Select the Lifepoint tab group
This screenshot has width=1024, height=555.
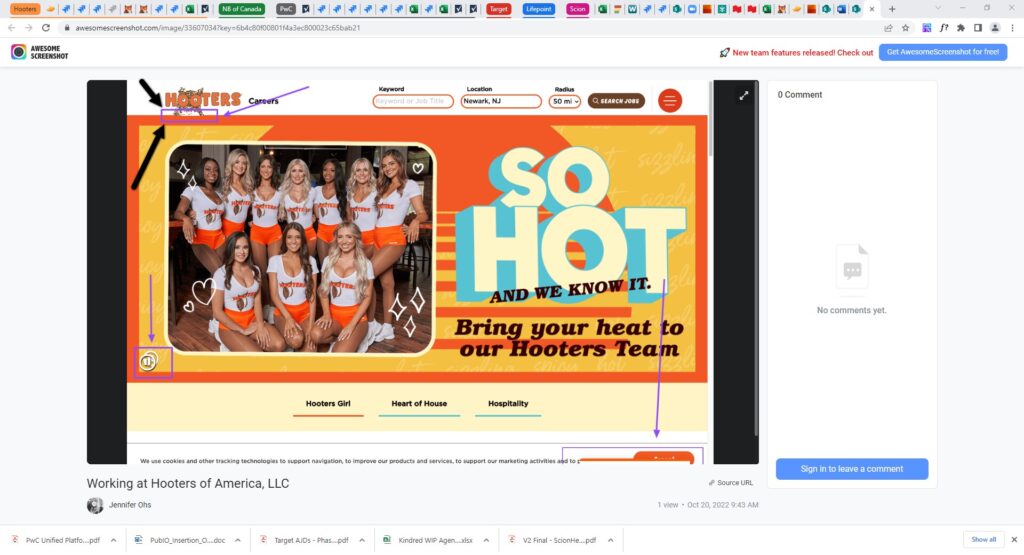click(539, 9)
